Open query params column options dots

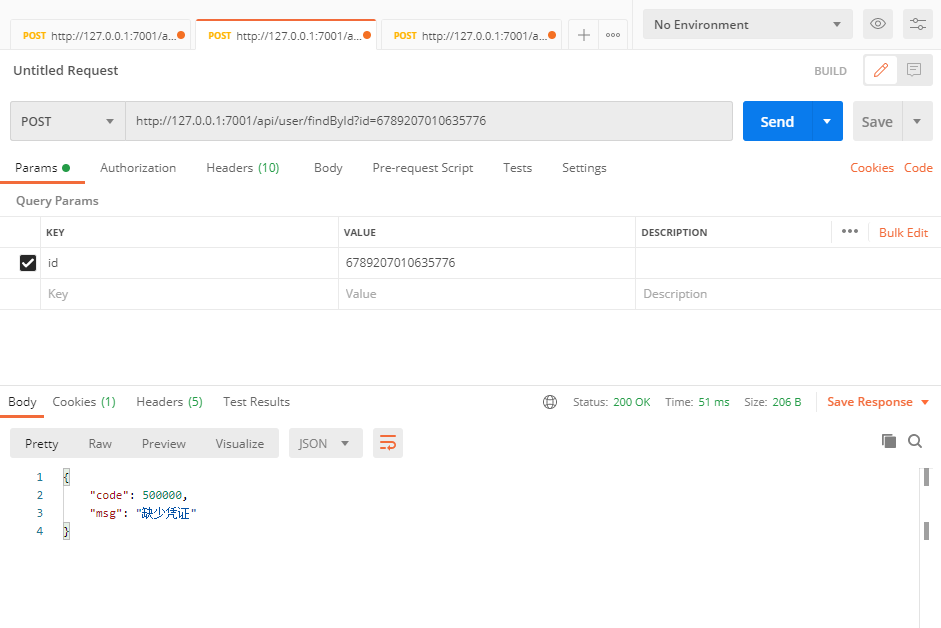click(850, 232)
